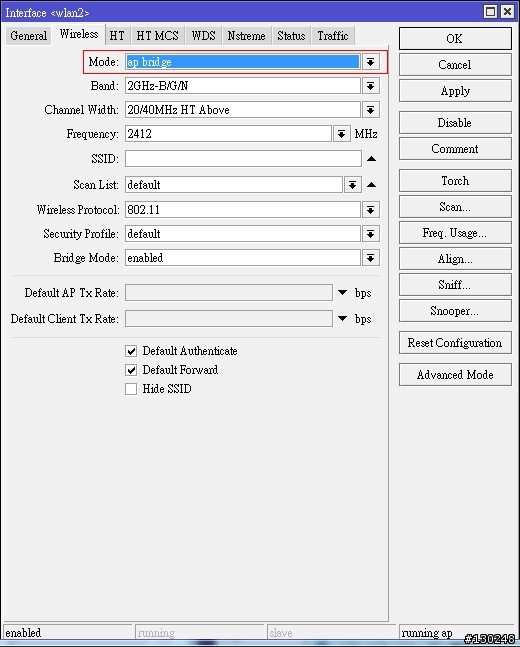This screenshot has height=647, width=520.
Task: Open the Scan List dropdown
Action: (x=352, y=185)
